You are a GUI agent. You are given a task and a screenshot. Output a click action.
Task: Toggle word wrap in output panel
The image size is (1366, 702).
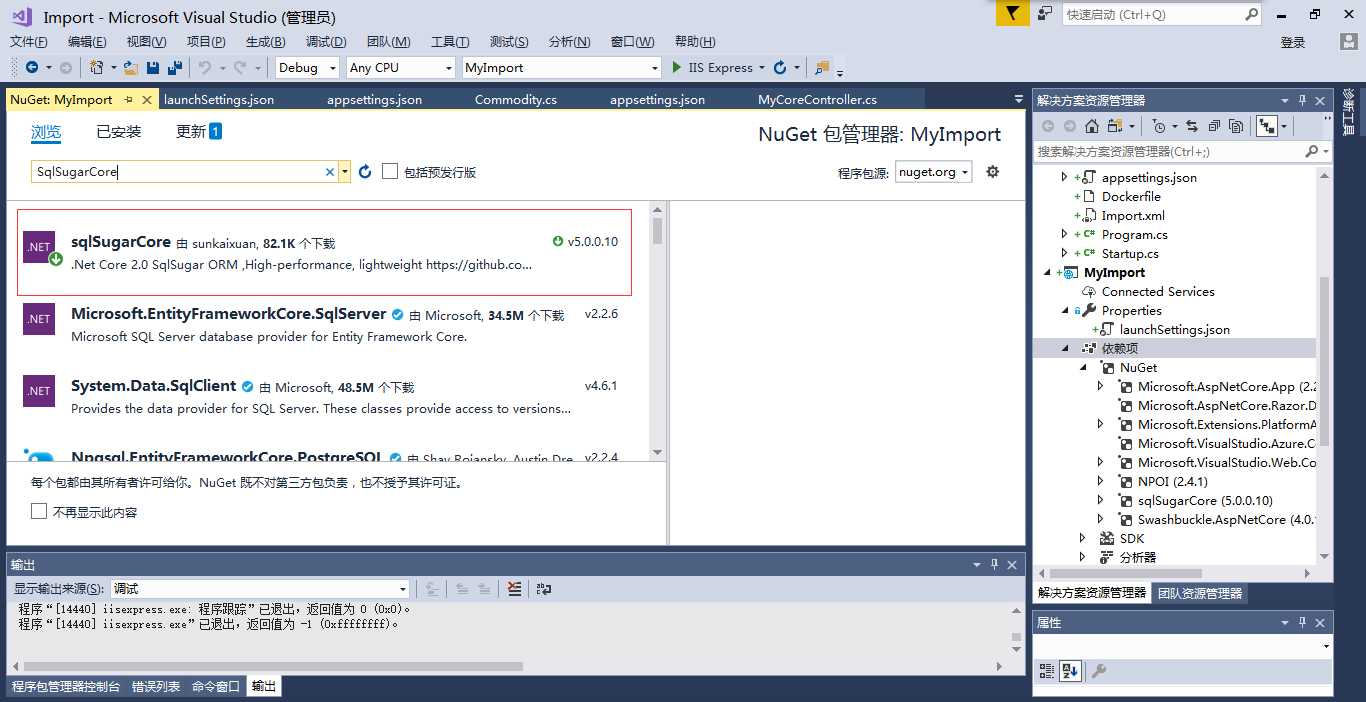coord(544,589)
